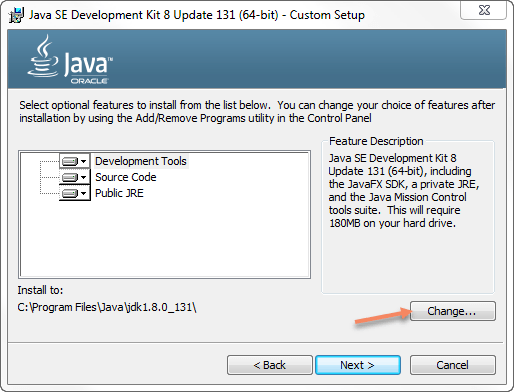Click the hard drive icon beside Public JRE
Viewport: 514px width, 392px height.
pyautogui.click(x=70, y=193)
